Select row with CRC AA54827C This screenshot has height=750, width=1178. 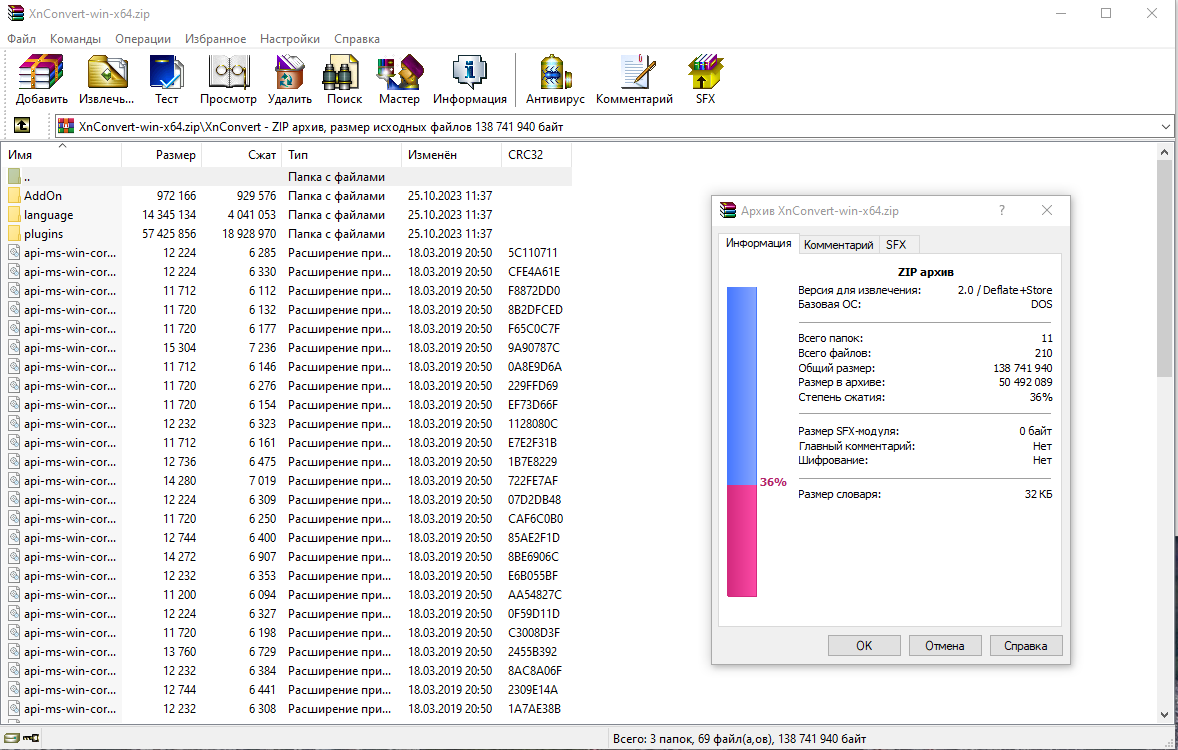pos(286,594)
